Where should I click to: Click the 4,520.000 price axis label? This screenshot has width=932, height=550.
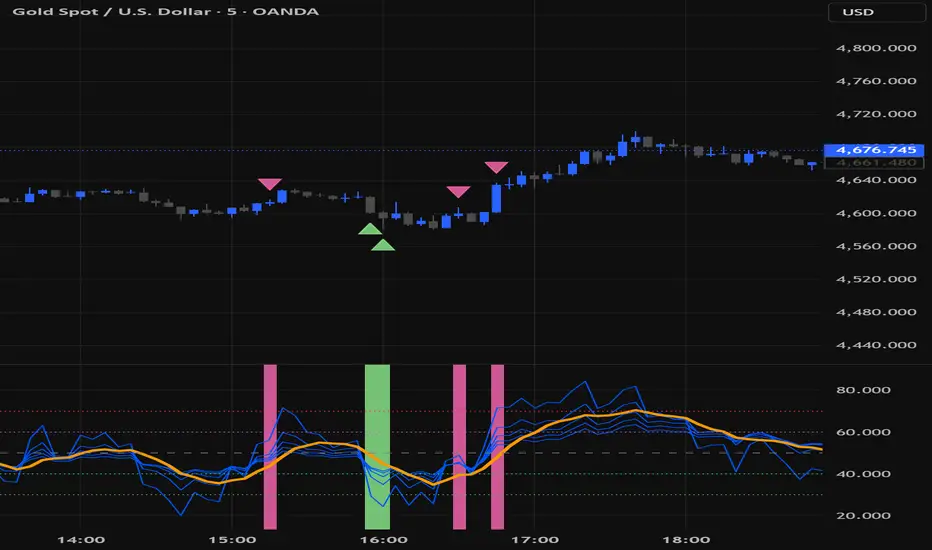(876, 279)
